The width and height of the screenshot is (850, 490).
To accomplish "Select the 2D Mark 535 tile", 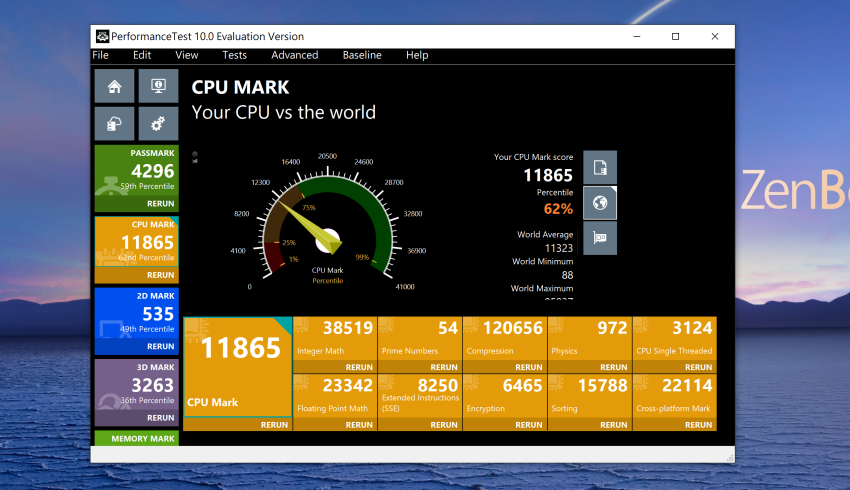I will [x=137, y=313].
